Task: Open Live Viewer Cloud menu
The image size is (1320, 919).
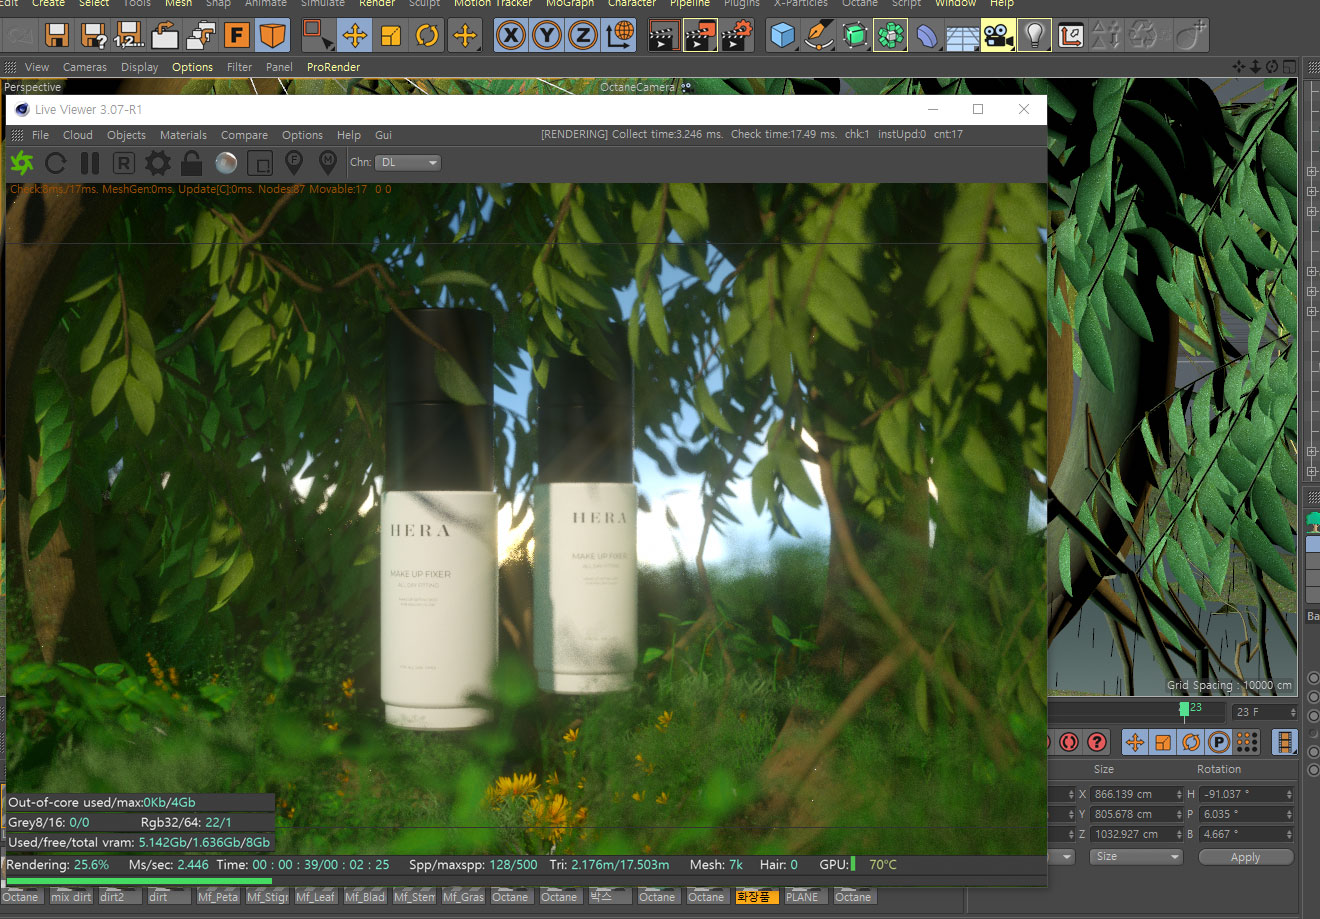Action: point(77,135)
